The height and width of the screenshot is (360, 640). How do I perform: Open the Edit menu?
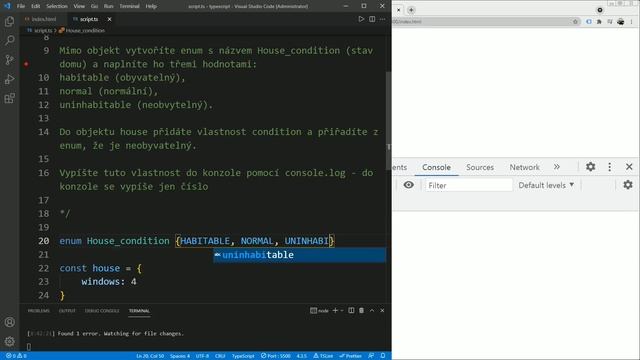36,6
